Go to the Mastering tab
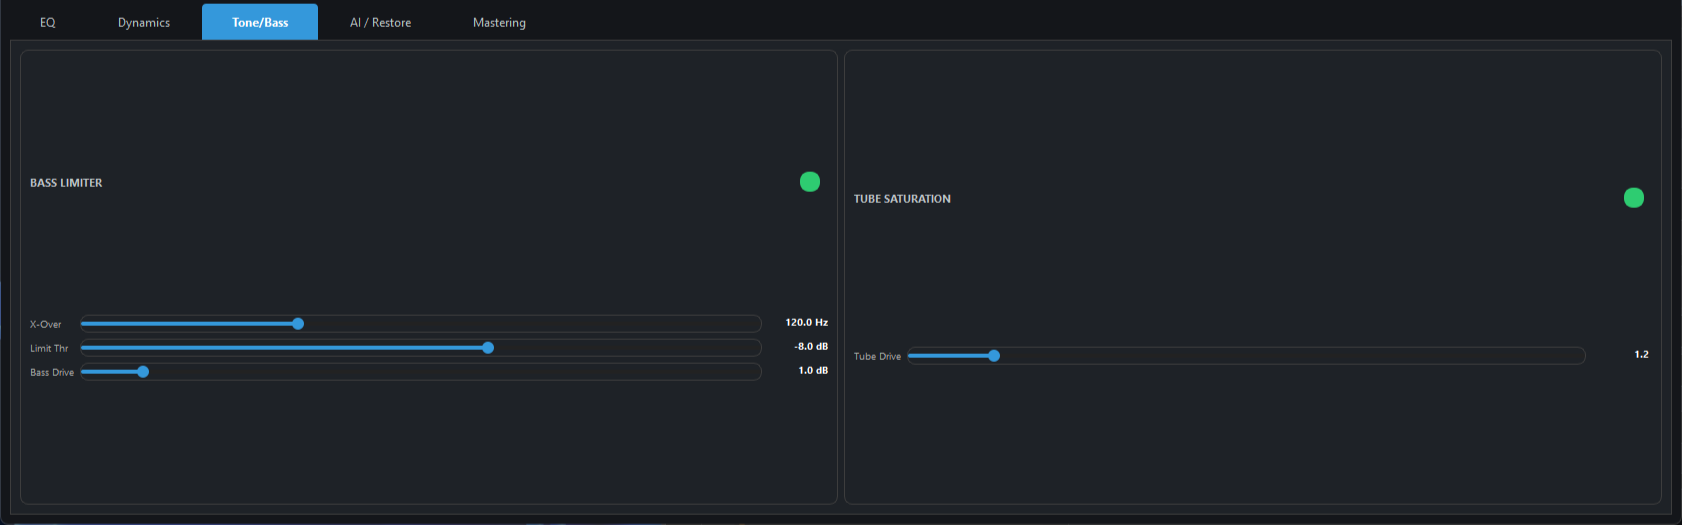Viewport: 1682px width, 525px height. pyautogui.click(x=499, y=22)
